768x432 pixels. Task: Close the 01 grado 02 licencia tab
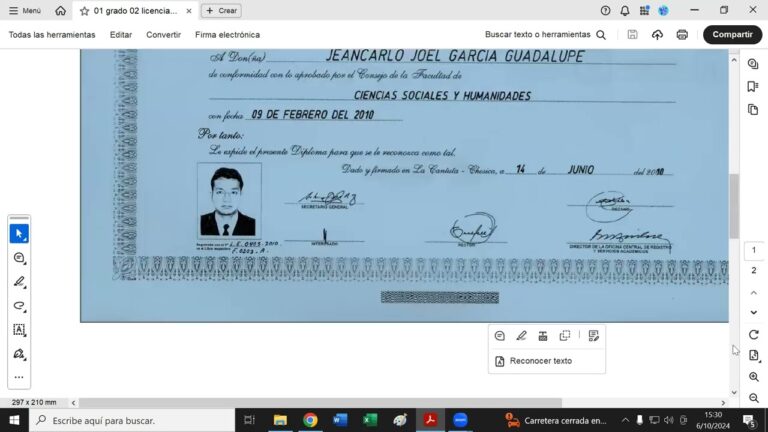pyautogui.click(x=189, y=11)
